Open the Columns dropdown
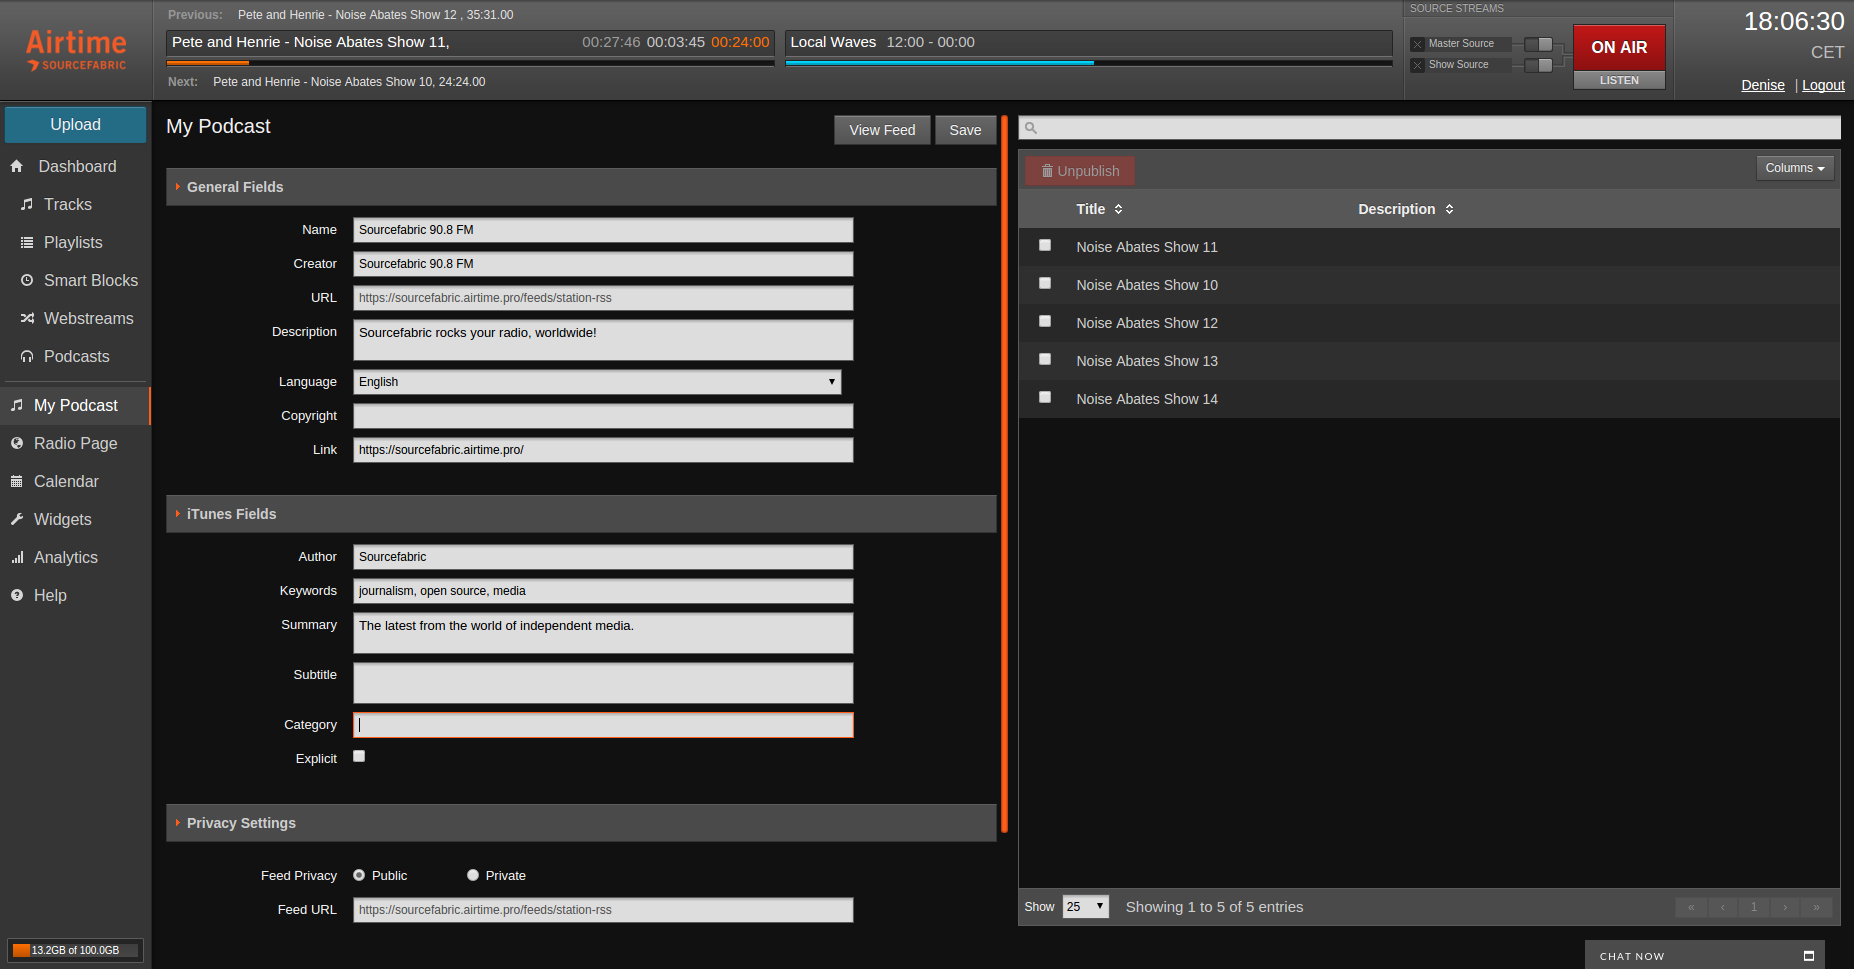 (x=1794, y=168)
